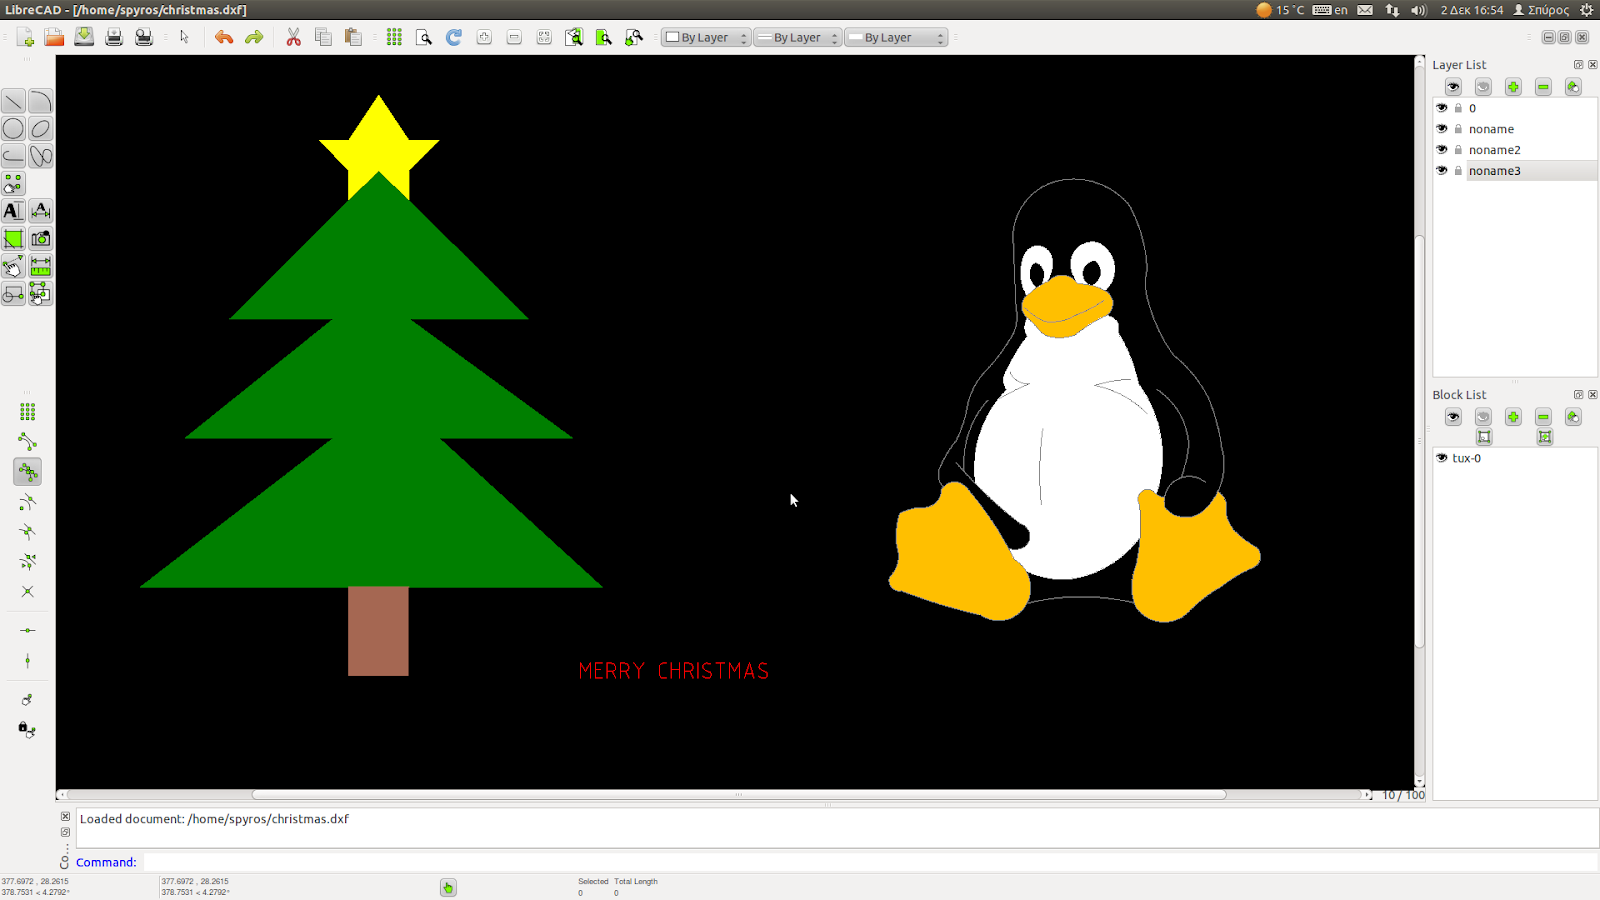This screenshot has width=1600, height=900.
Task: Redo the last undone action
Action: point(254,37)
